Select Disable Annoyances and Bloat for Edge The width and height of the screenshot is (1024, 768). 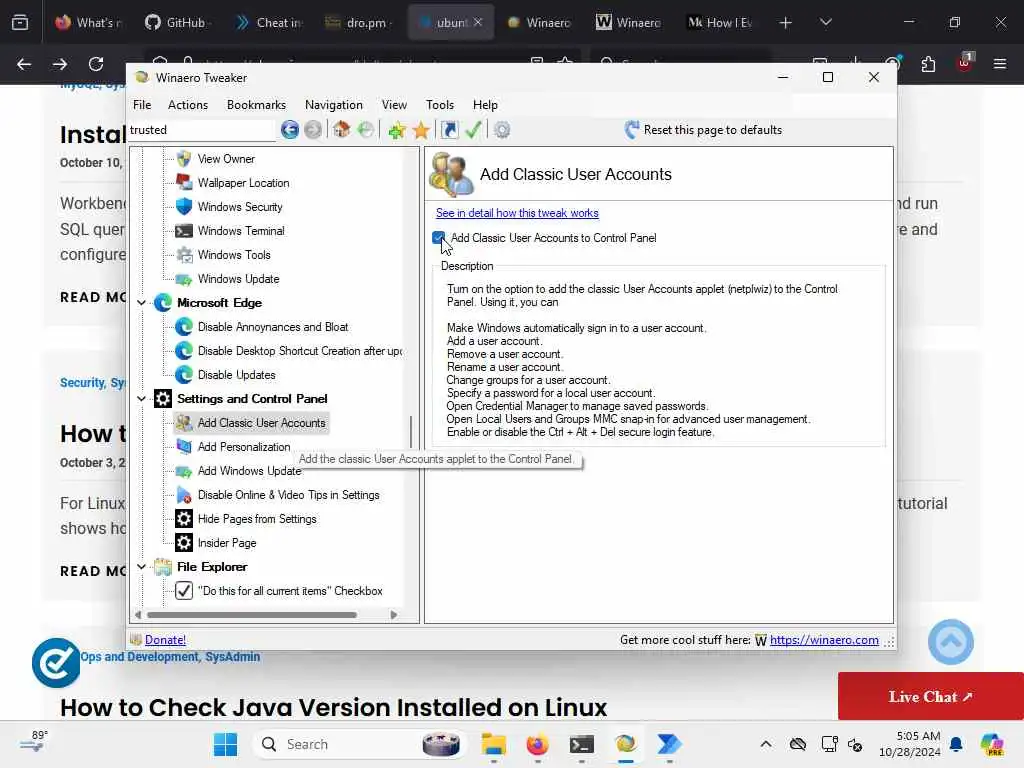point(273,327)
